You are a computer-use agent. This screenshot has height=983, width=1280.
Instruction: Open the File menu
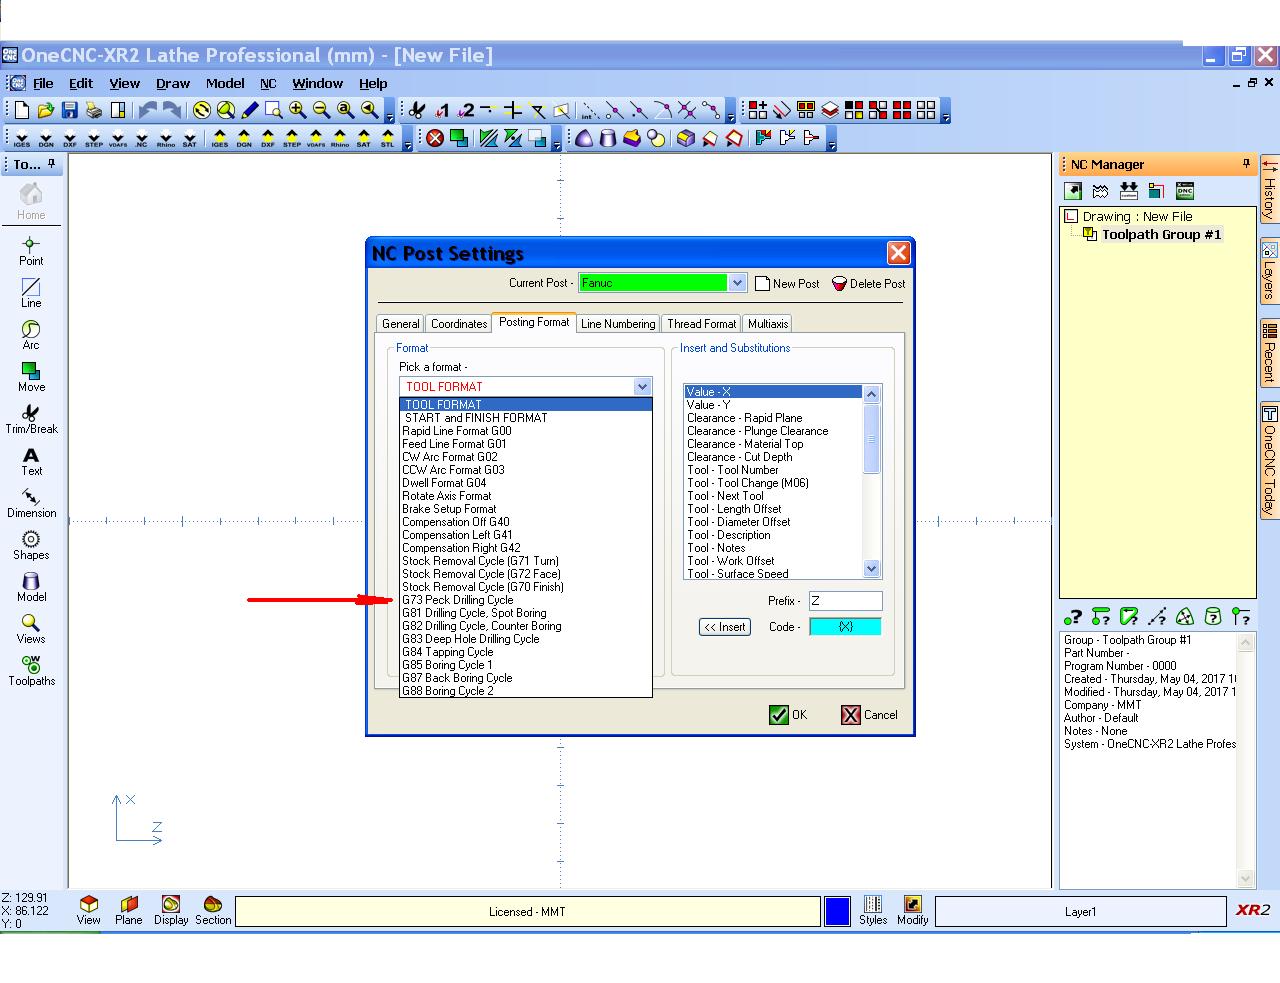[x=43, y=83]
